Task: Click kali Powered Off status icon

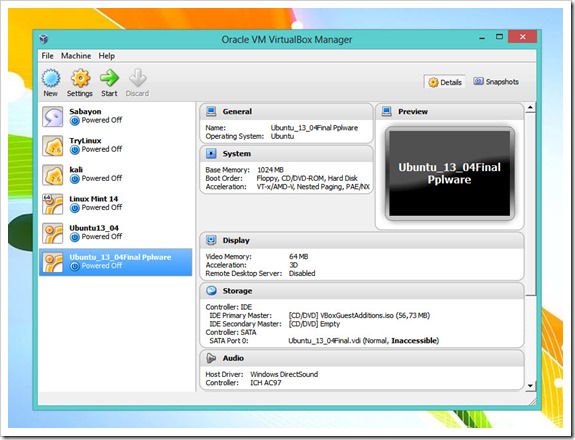Action: (75, 179)
